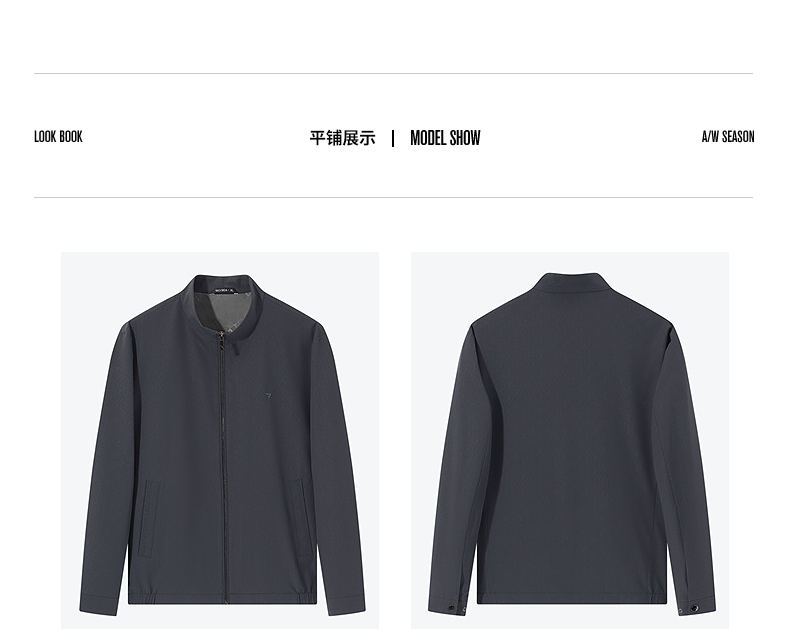Click the collar brand label tag

coord(224,290)
